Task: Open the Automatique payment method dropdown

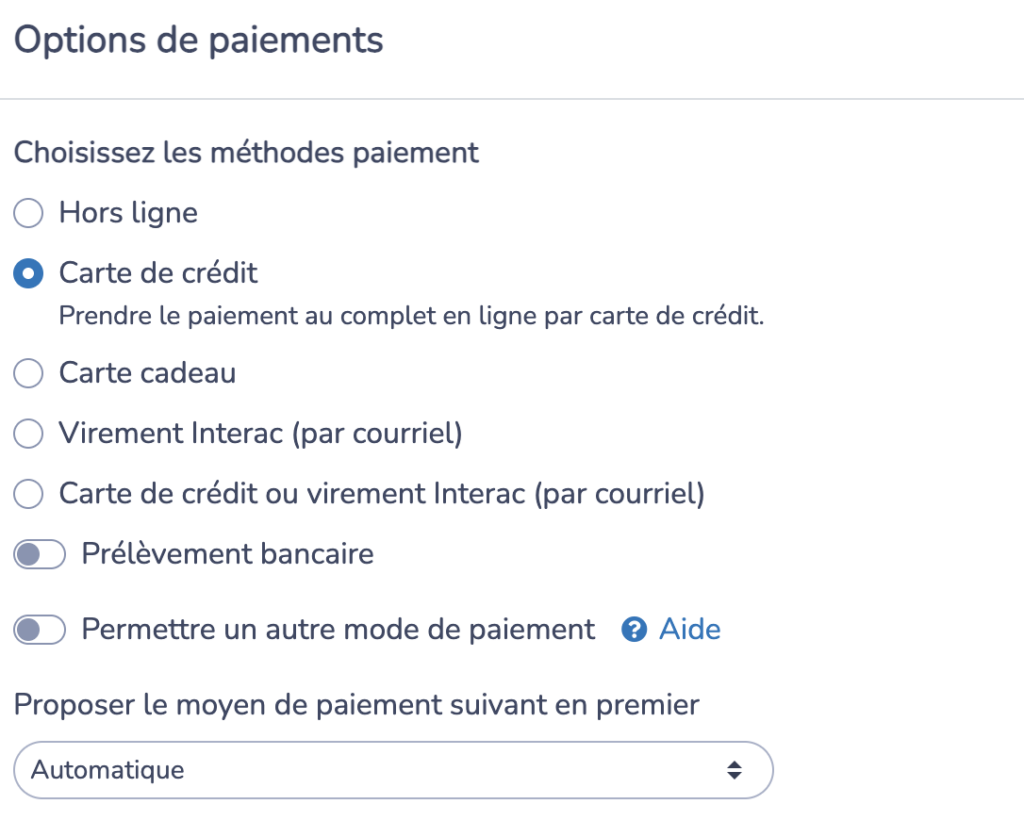Action: tap(393, 770)
